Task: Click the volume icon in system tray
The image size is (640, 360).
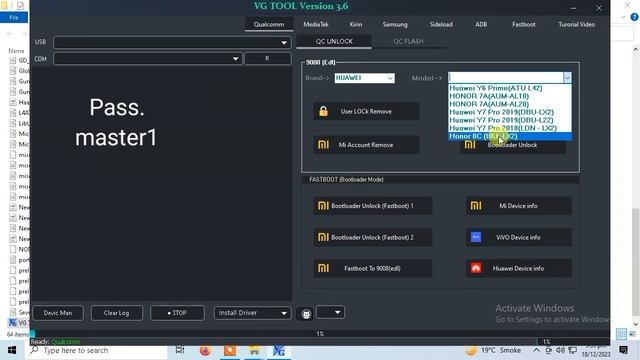Action: click(x=560, y=350)
